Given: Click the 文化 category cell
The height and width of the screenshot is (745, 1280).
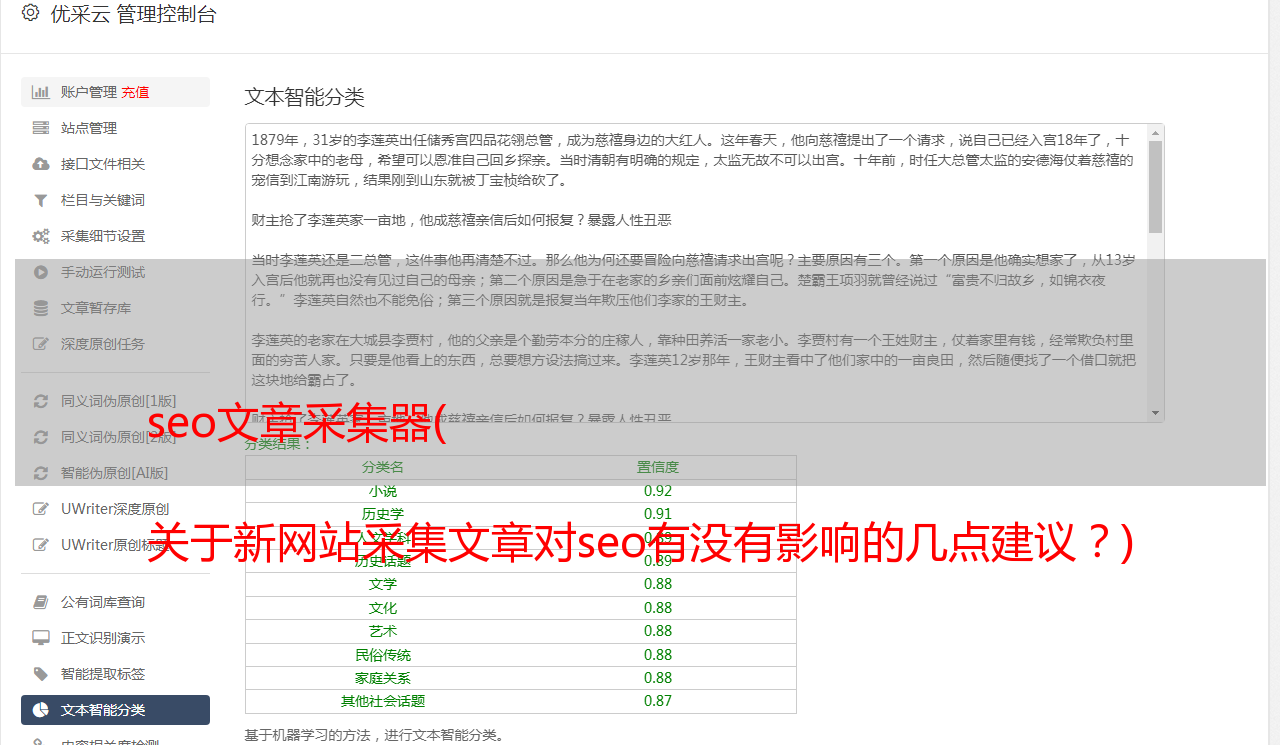Looking at the screenshot, I should point(383,608).
